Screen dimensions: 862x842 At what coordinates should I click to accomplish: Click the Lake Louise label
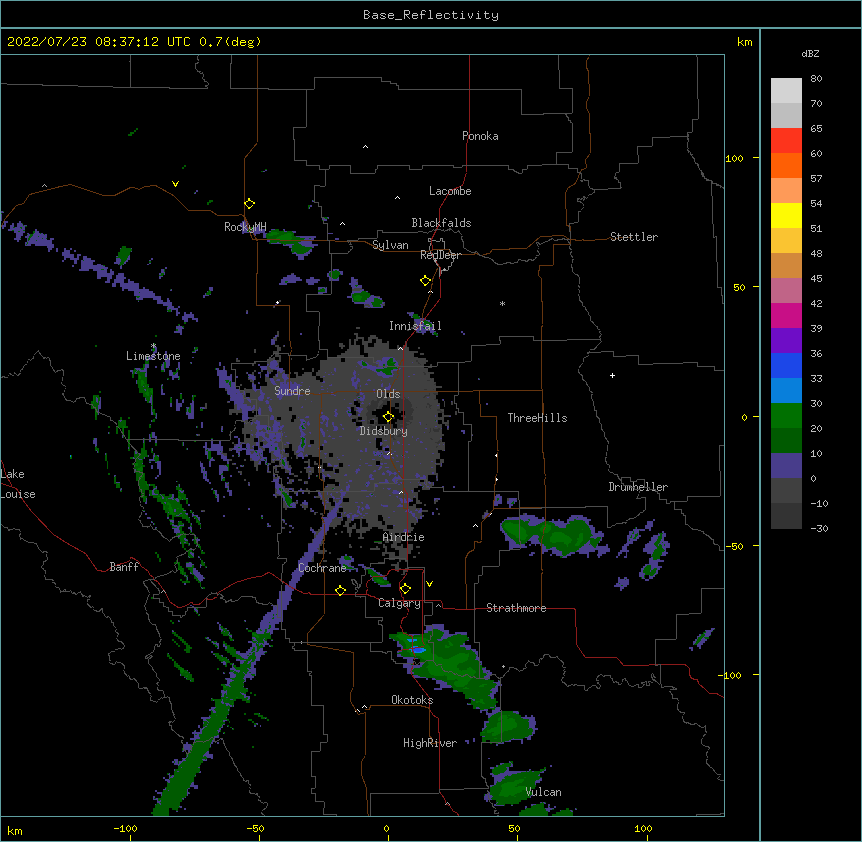point(18,484)
